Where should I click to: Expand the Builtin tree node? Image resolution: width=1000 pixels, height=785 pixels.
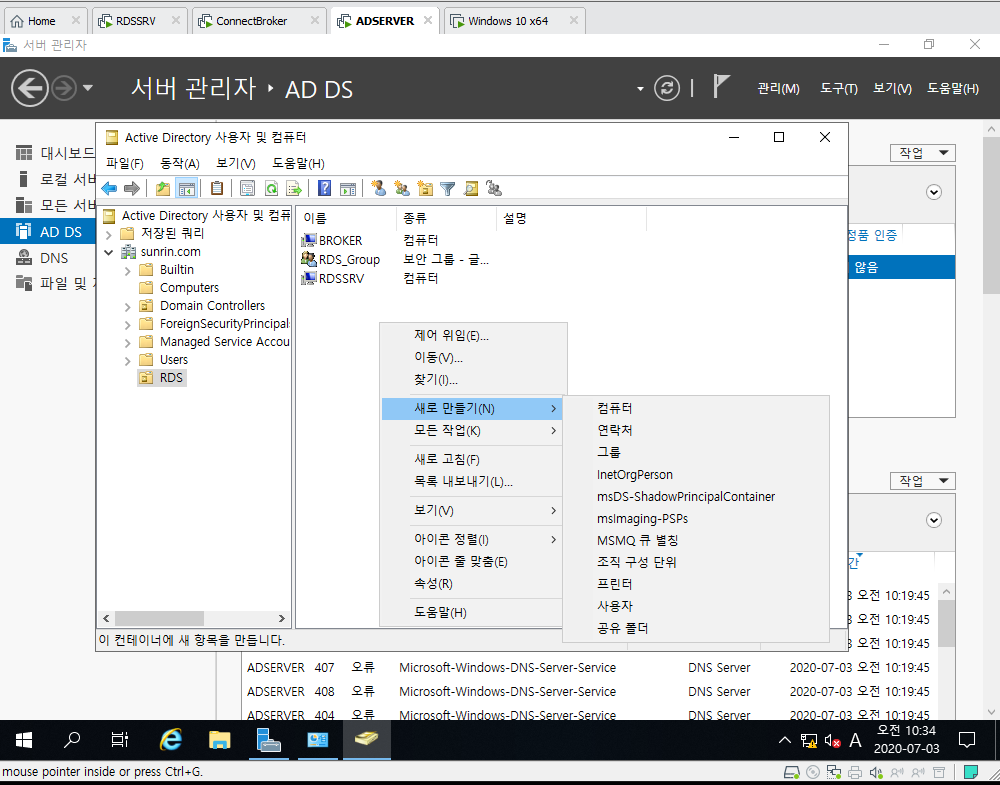coord(128,271)
